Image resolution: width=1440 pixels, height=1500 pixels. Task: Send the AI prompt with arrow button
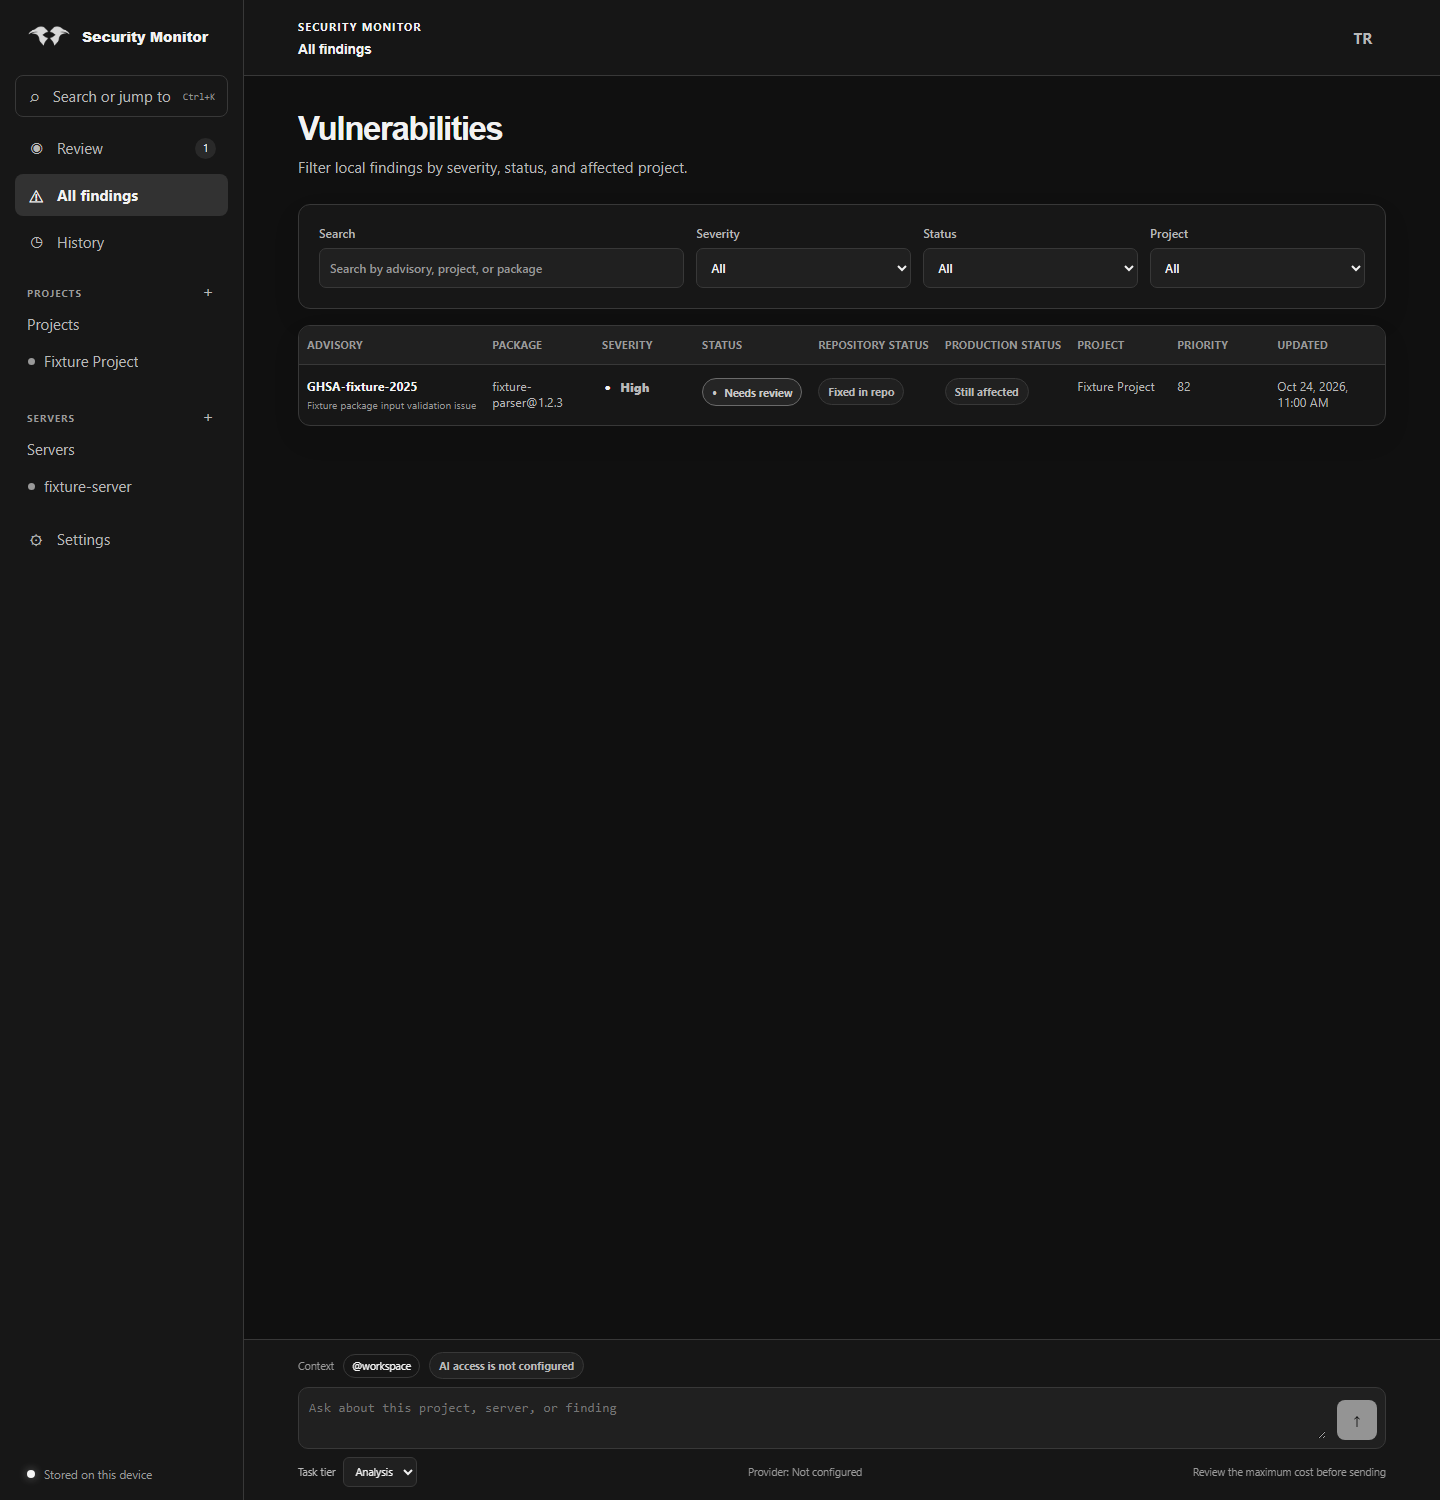pos(1357,1420)
